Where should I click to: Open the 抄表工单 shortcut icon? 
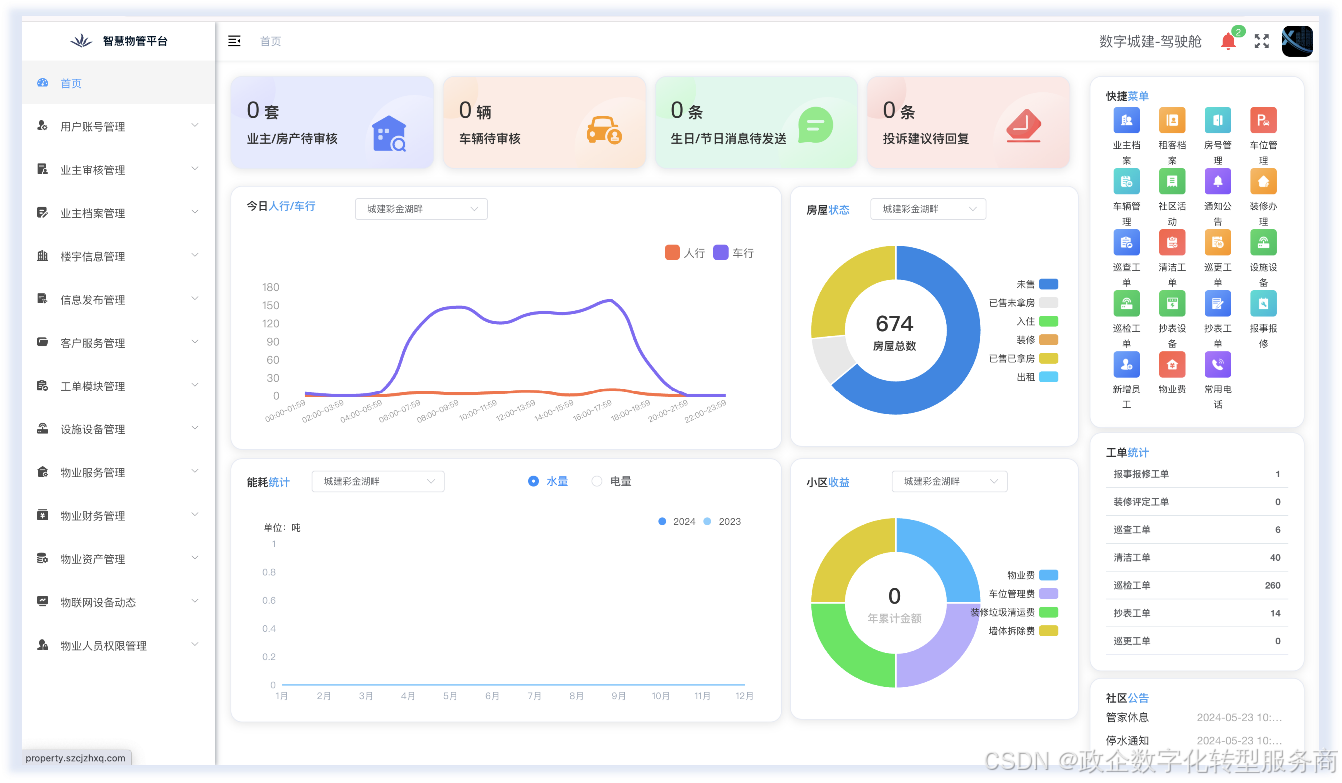click(x=1218, y=303)
